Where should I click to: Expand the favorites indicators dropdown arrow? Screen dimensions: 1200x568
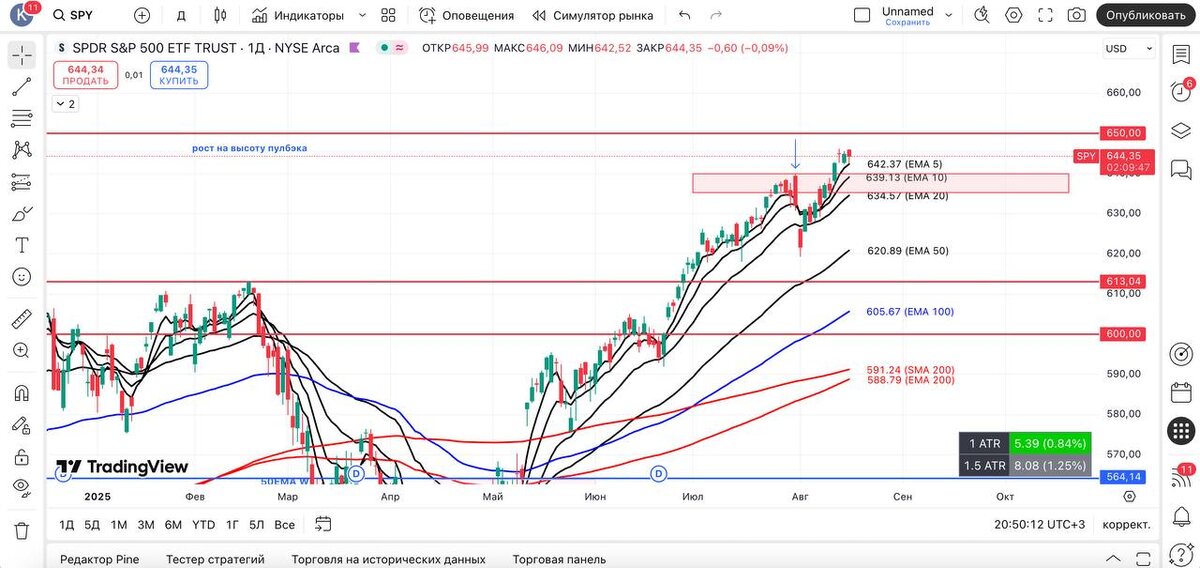(362, 15)
